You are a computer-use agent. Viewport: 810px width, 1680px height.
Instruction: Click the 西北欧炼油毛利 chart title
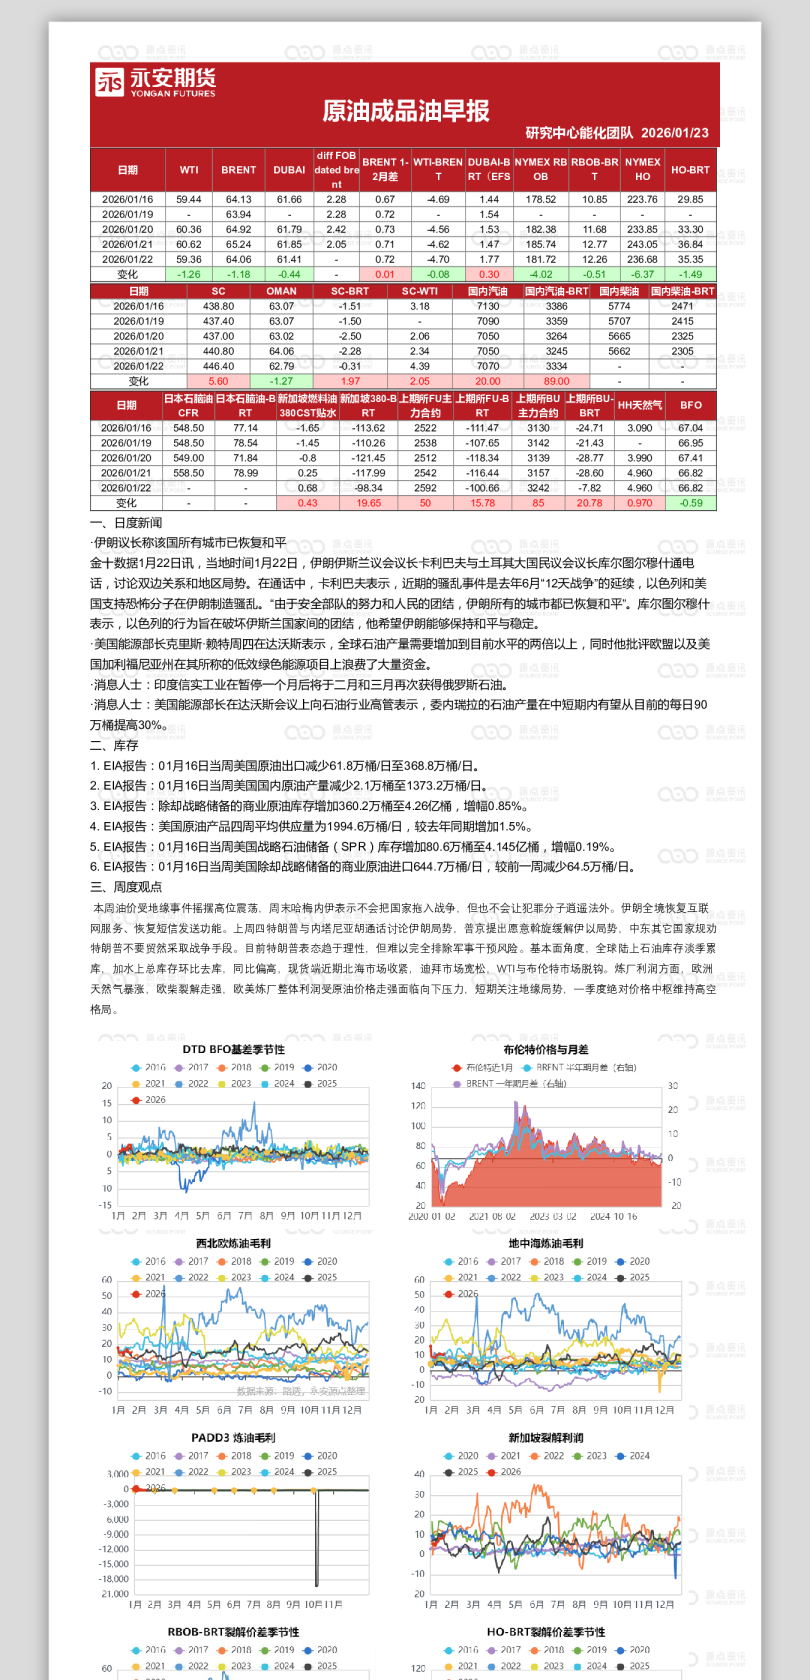(x=233, y=1243)
